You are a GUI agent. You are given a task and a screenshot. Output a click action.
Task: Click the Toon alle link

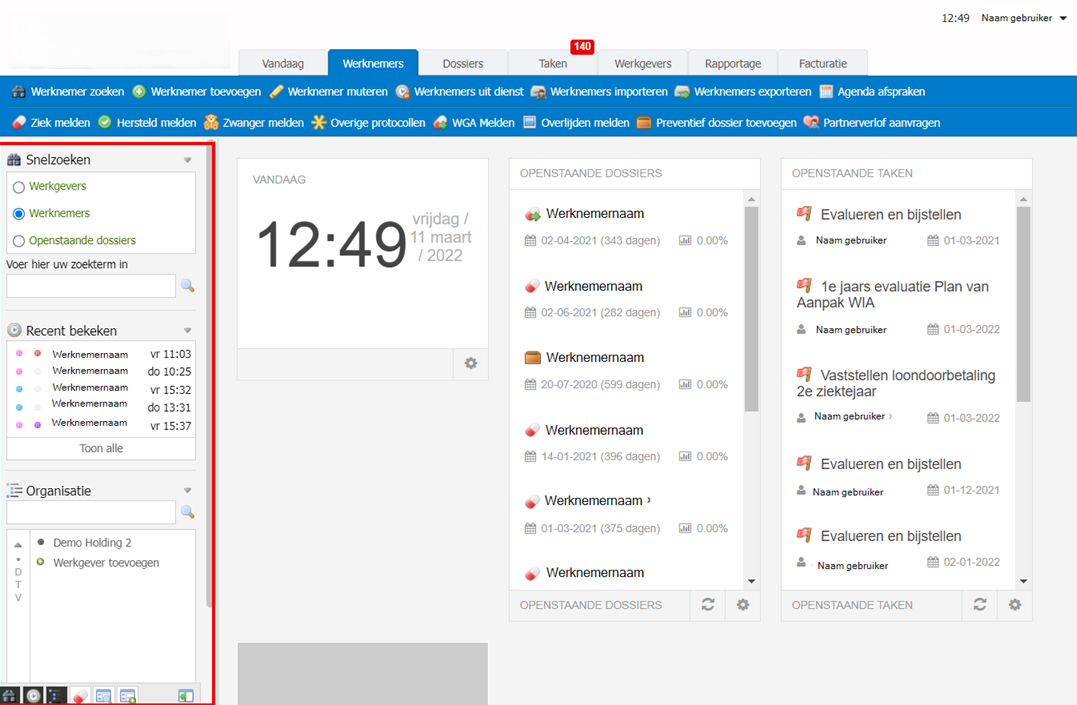101,449
